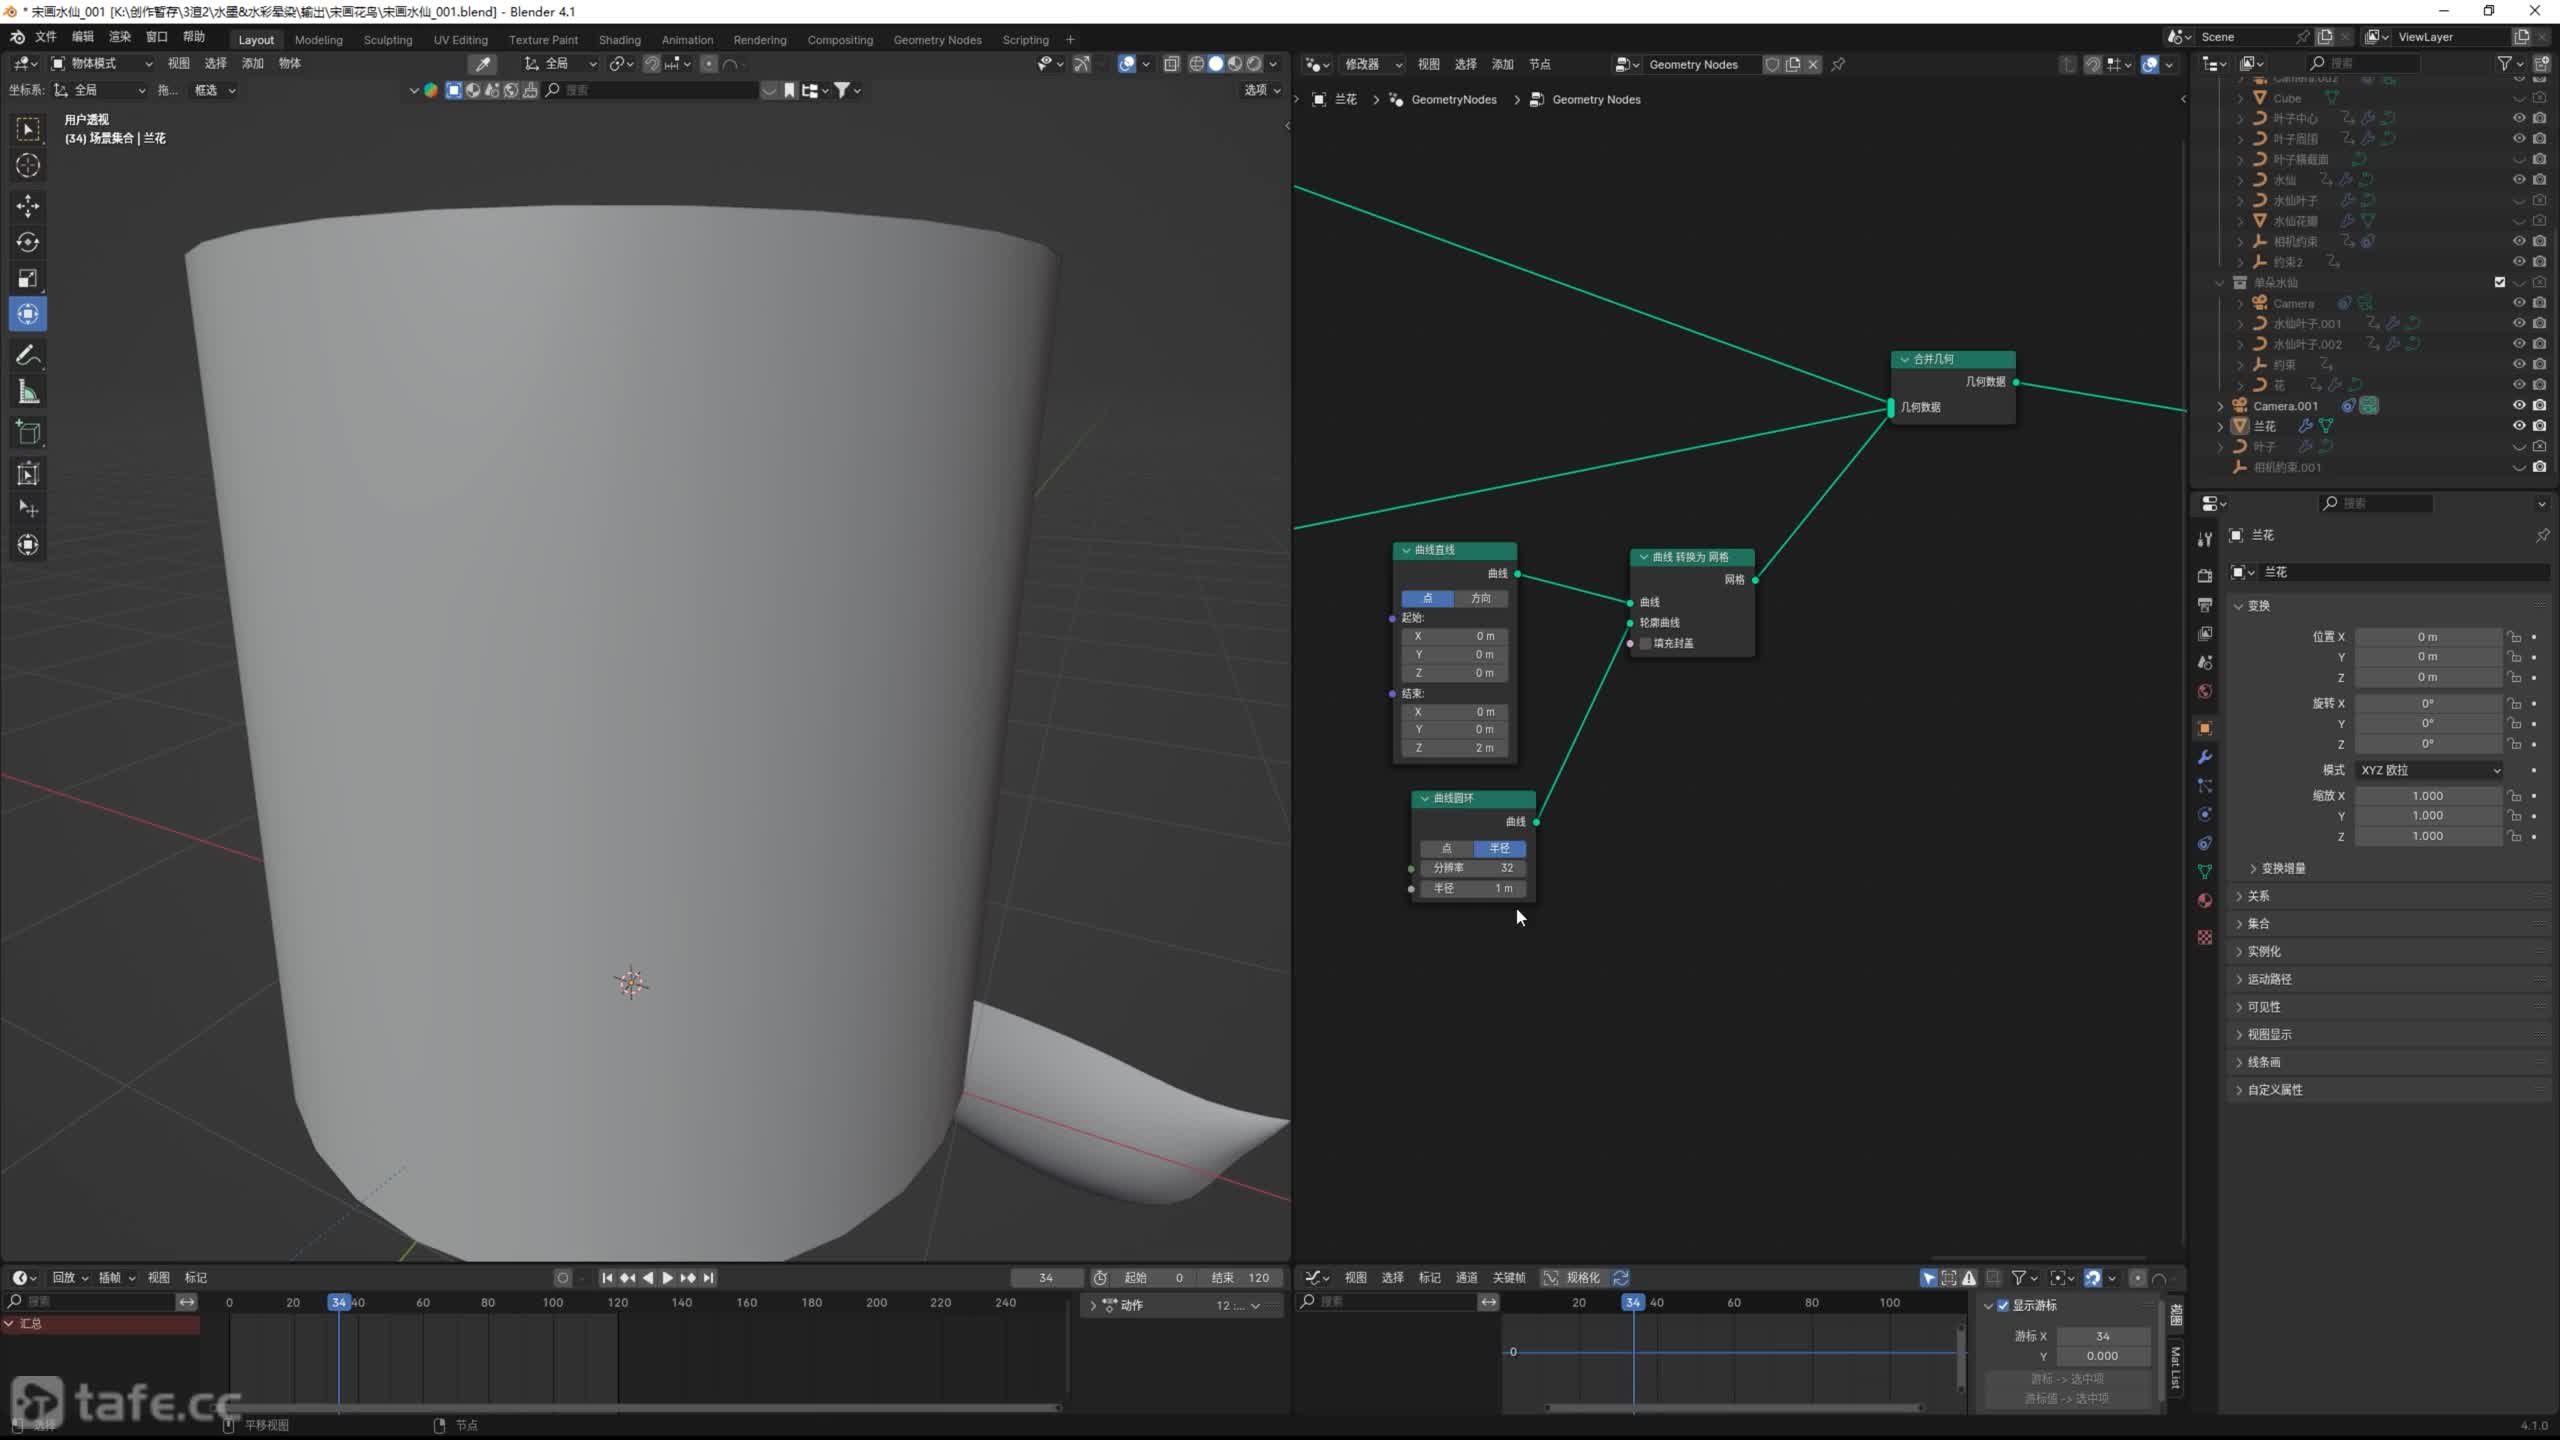Click the 点 mode button on 曲线圆环 node
Screen dimensions: 2560x1440
[x=1446, y=848]
